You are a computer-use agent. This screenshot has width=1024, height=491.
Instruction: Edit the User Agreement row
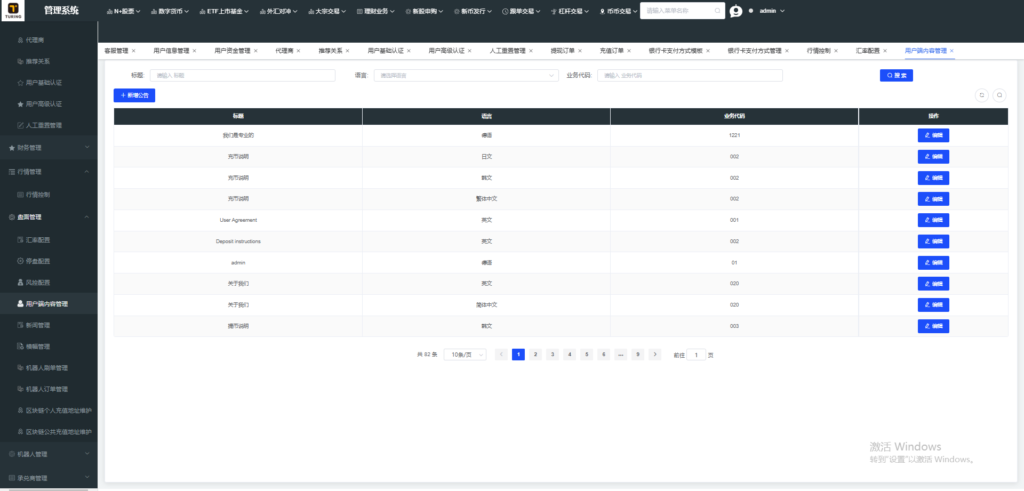click(x=933, y=220)
